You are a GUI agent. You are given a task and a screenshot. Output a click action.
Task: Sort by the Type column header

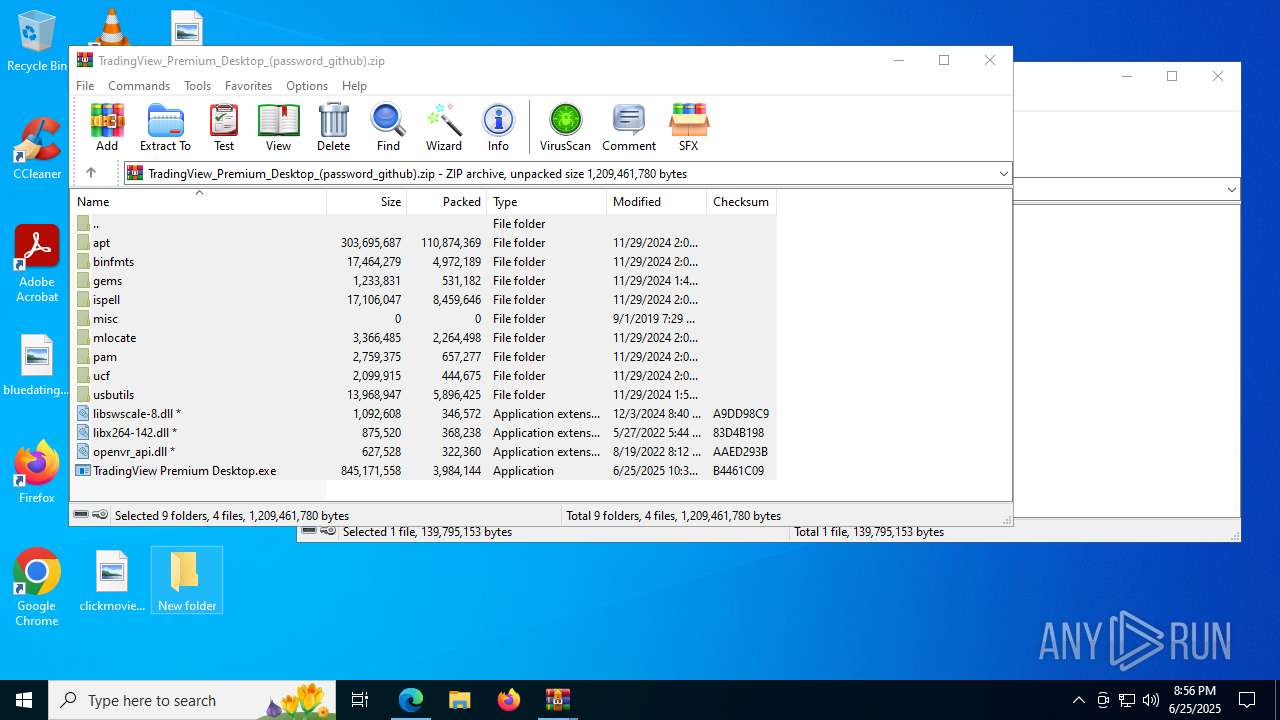click(547, 201)
